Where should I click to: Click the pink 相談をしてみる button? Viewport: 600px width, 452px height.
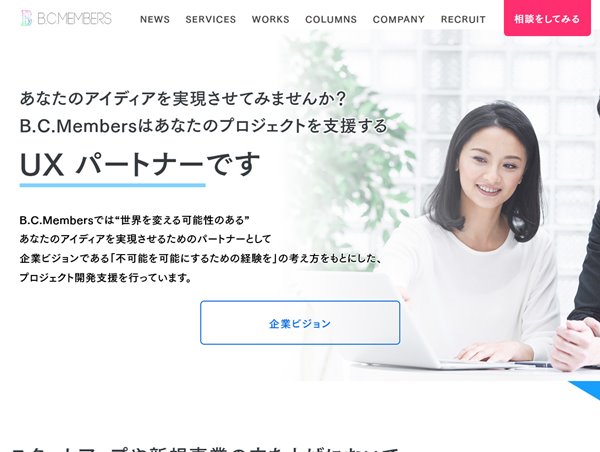click(547, 18)
